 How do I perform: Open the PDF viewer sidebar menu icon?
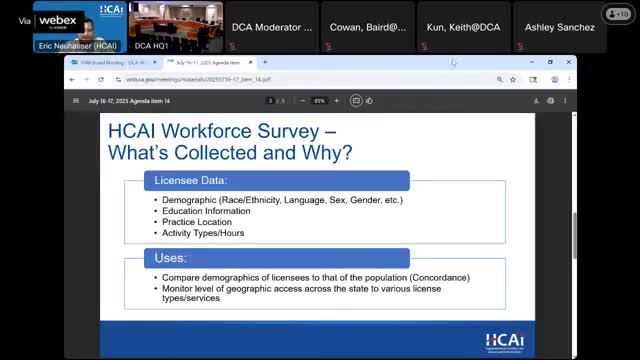click(76, 101)
